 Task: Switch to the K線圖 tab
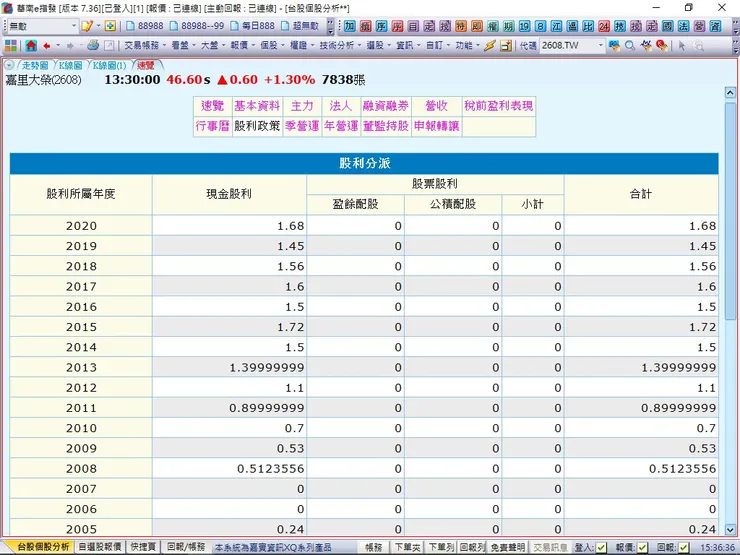[x=70, y=66]
